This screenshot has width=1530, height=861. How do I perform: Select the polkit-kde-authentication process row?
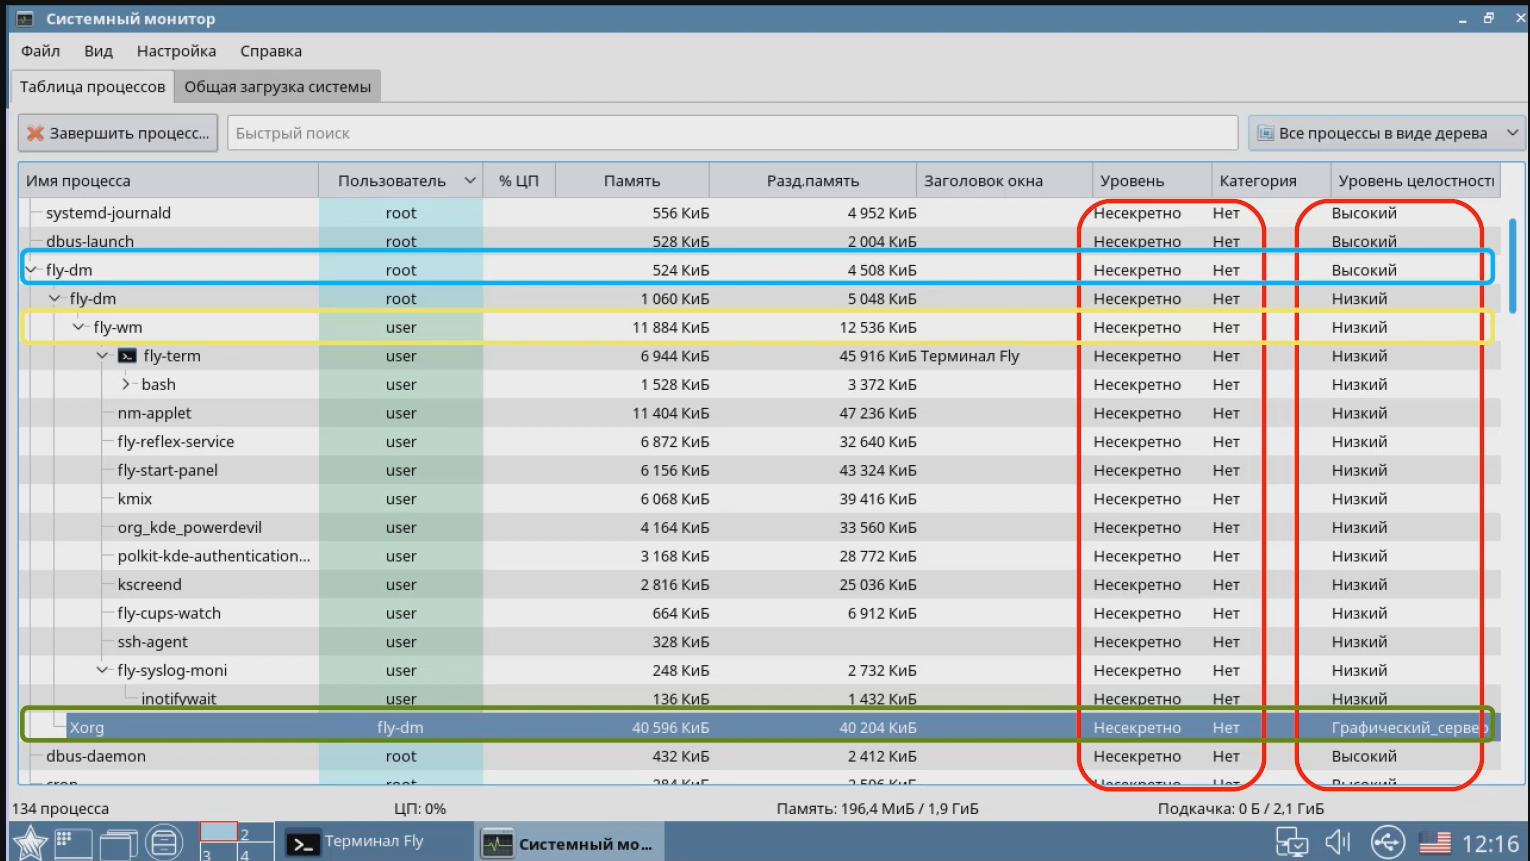coord(760,556)
